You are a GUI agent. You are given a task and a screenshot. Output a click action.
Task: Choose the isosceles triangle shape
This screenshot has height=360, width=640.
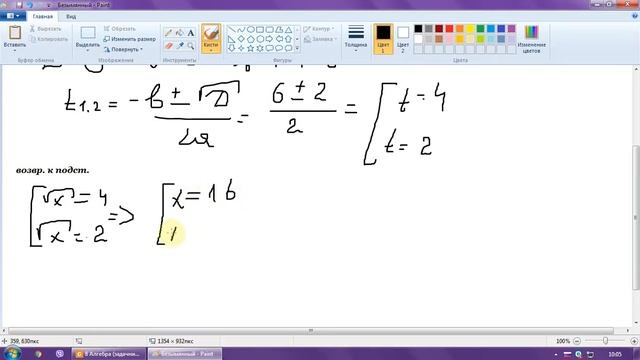[289, 30]
